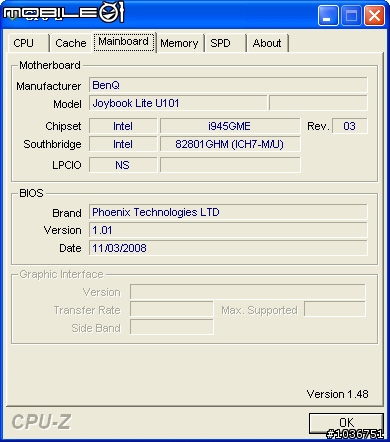This screenshot has height=442, width=390.
Task: Click the Manufacturer field showing BenQ
Action: pyautogui.click(x=228, y=85)
